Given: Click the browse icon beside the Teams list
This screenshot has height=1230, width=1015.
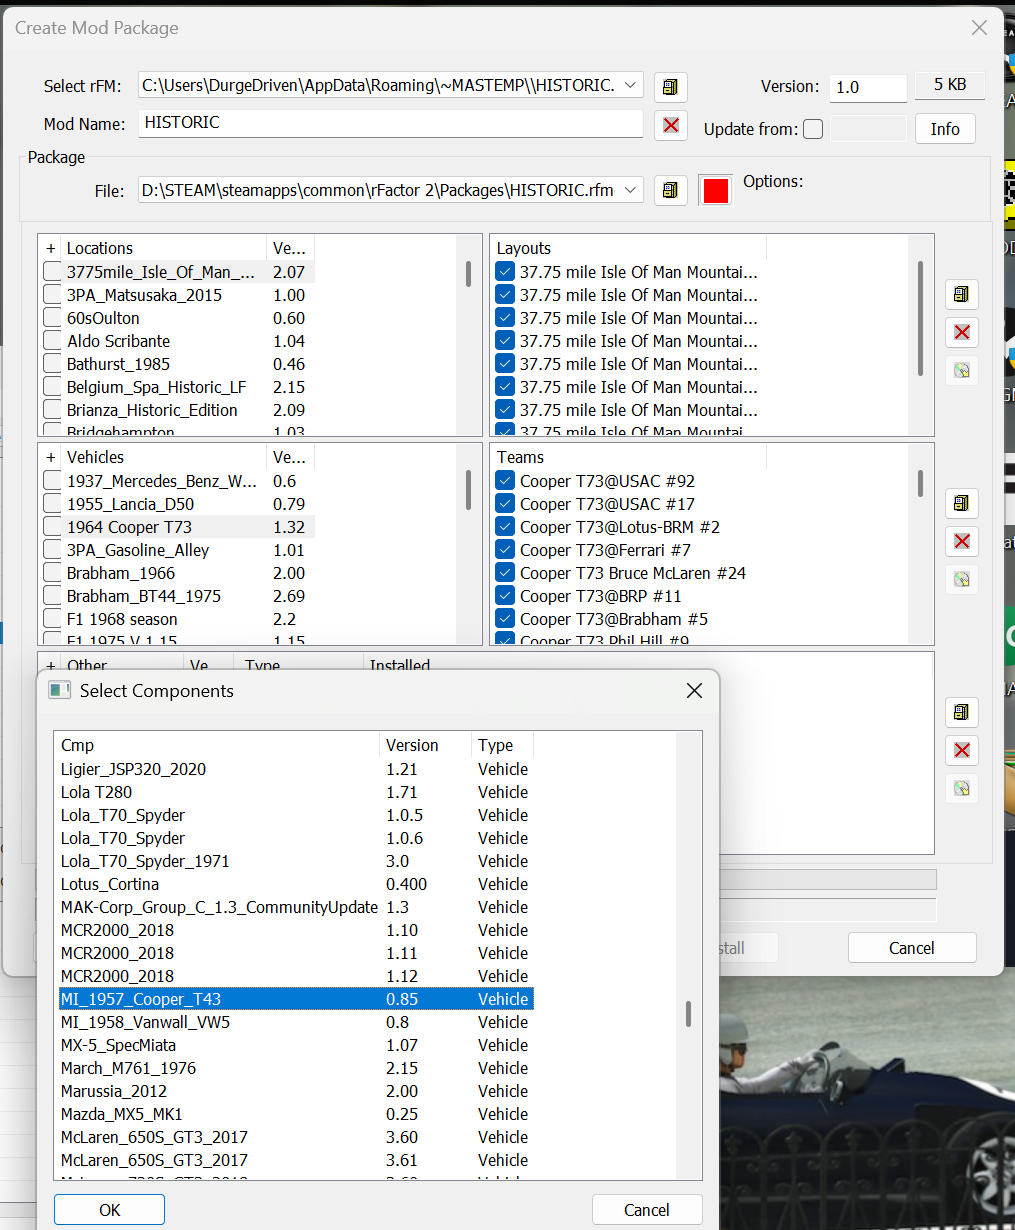Looking at the screenshot, I should point(961,503).
